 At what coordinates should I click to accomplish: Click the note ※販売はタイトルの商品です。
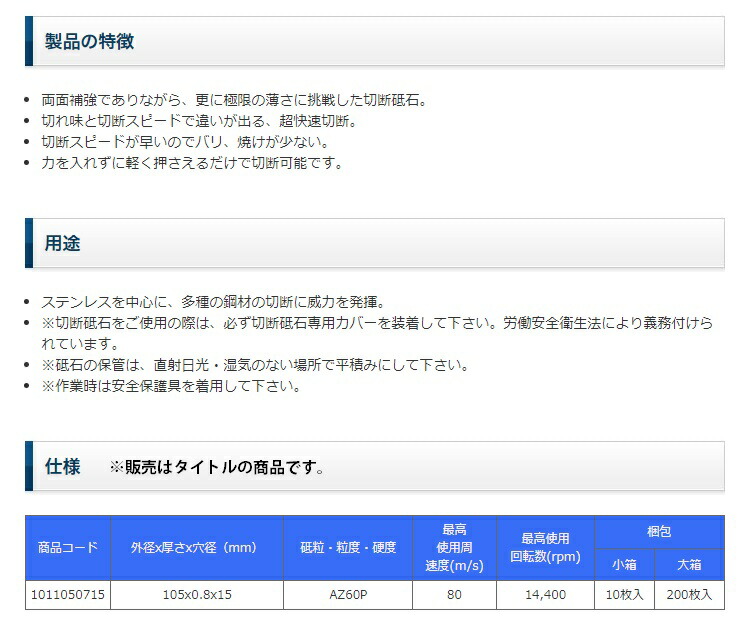(216, 468)
